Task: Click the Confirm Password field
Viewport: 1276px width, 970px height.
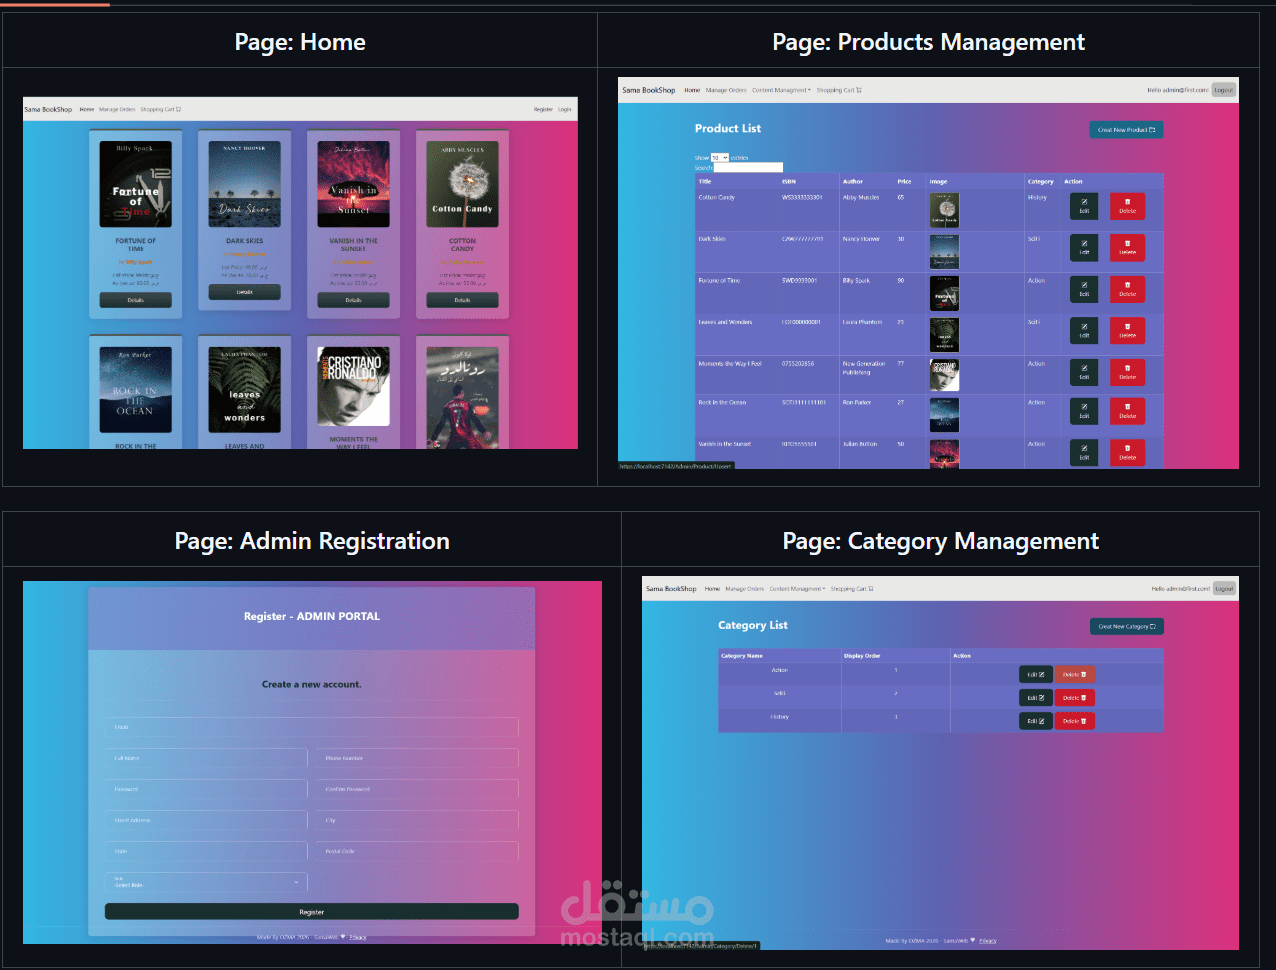Action: coord(417,789)
